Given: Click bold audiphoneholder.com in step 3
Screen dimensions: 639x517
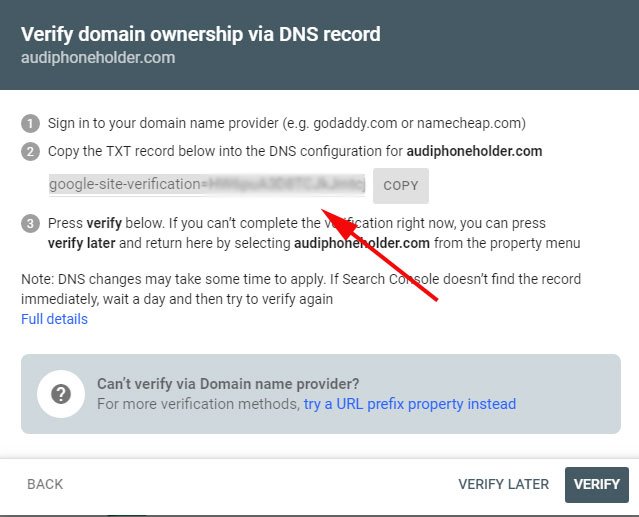Looking at the screenshot, I should tap(362, 243).
